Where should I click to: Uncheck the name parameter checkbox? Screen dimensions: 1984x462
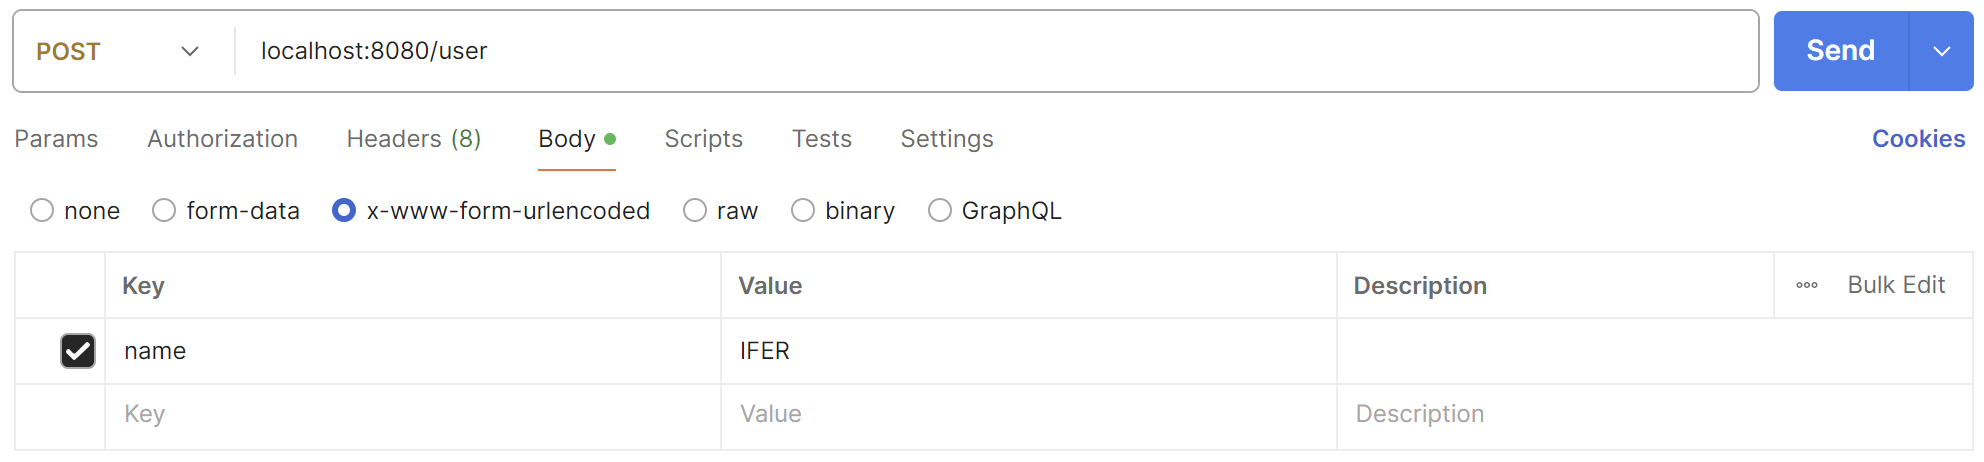pyautogui.click(x=78, y=351)
